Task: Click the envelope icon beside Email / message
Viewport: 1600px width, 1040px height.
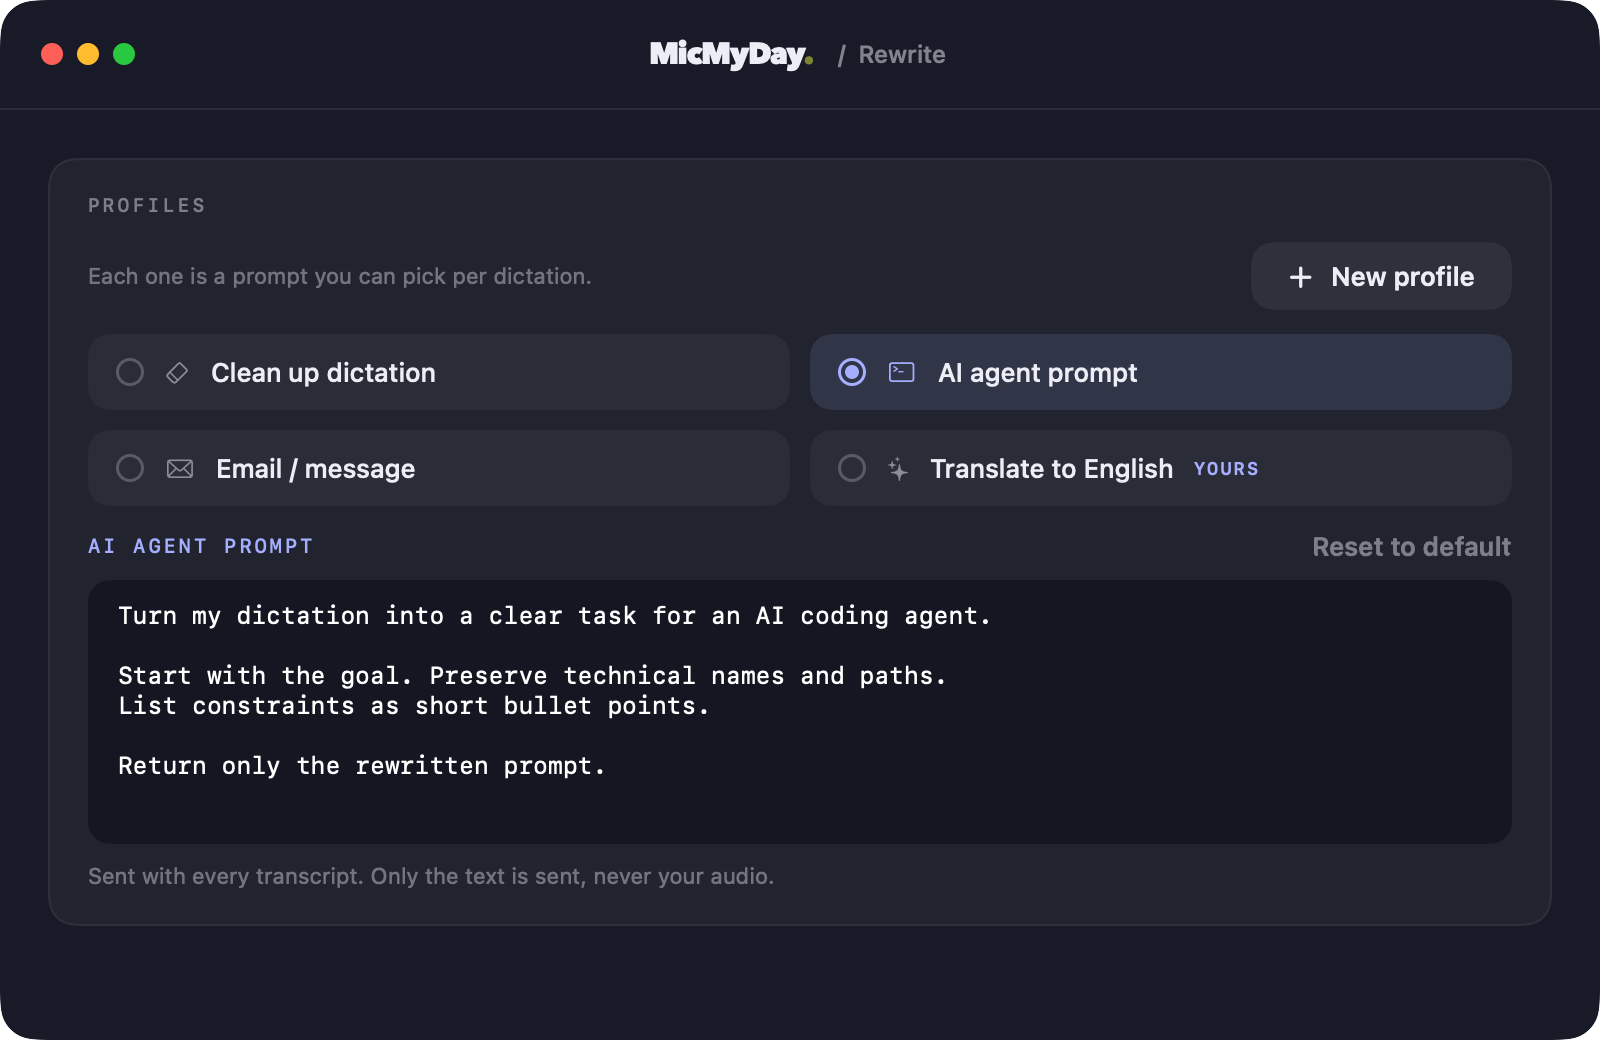Action: pos(180,469)
